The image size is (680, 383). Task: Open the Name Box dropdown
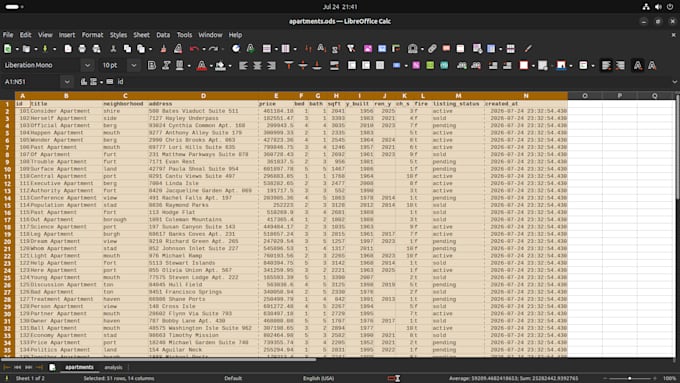[x=67, y=82]
